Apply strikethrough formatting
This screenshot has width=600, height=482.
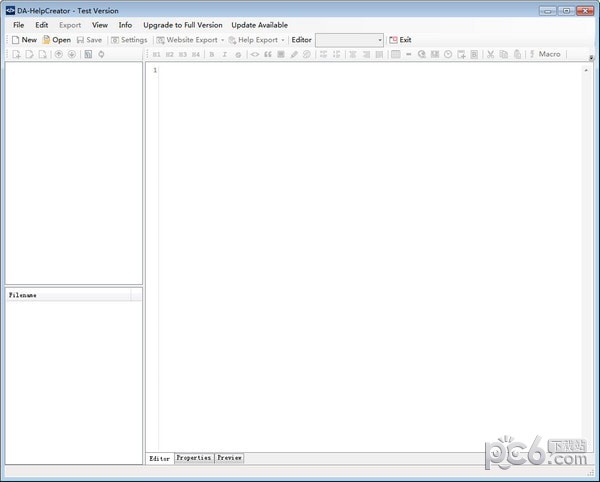pyautogui.click(x=238, y=54)
